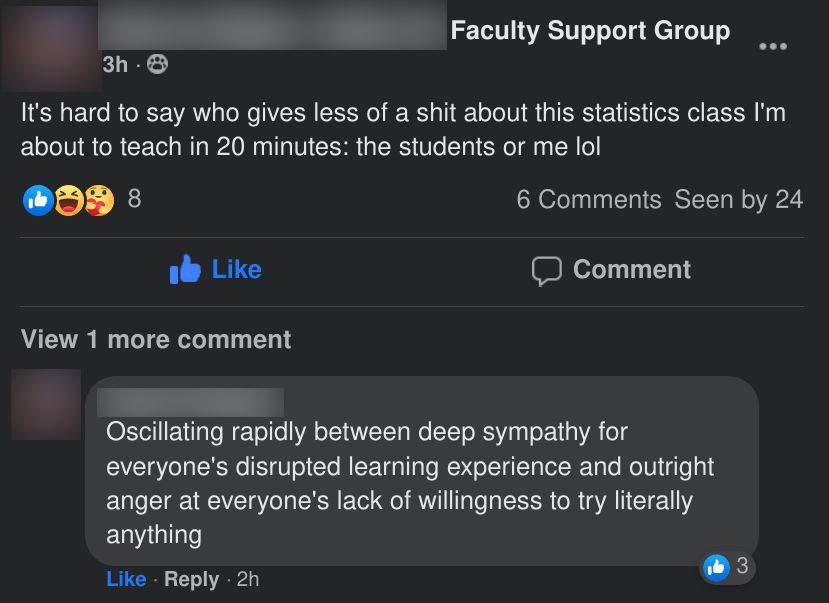The width and height of the screenshot is (829, 603).
Task: Show the Seen by 24 viewers list
Action: [x=738, y=200]
